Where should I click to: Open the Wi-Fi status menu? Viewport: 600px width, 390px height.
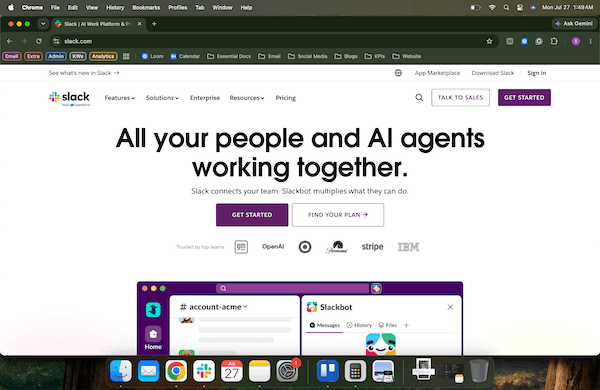pos(492,7)
